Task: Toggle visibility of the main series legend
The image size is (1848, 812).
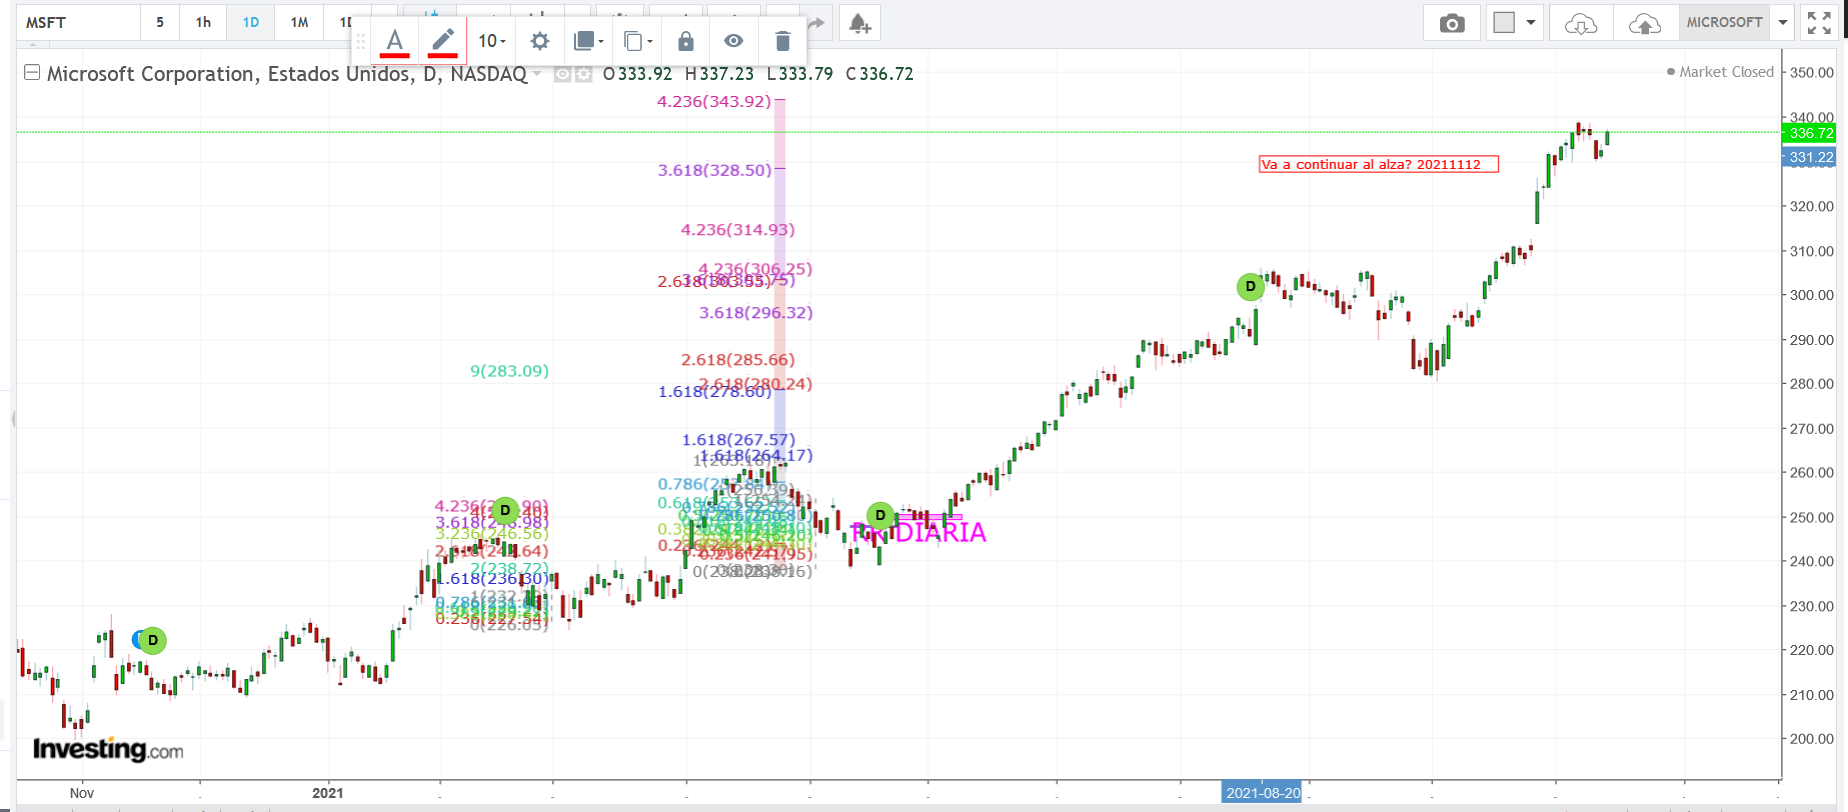Action: pos(563,74)
